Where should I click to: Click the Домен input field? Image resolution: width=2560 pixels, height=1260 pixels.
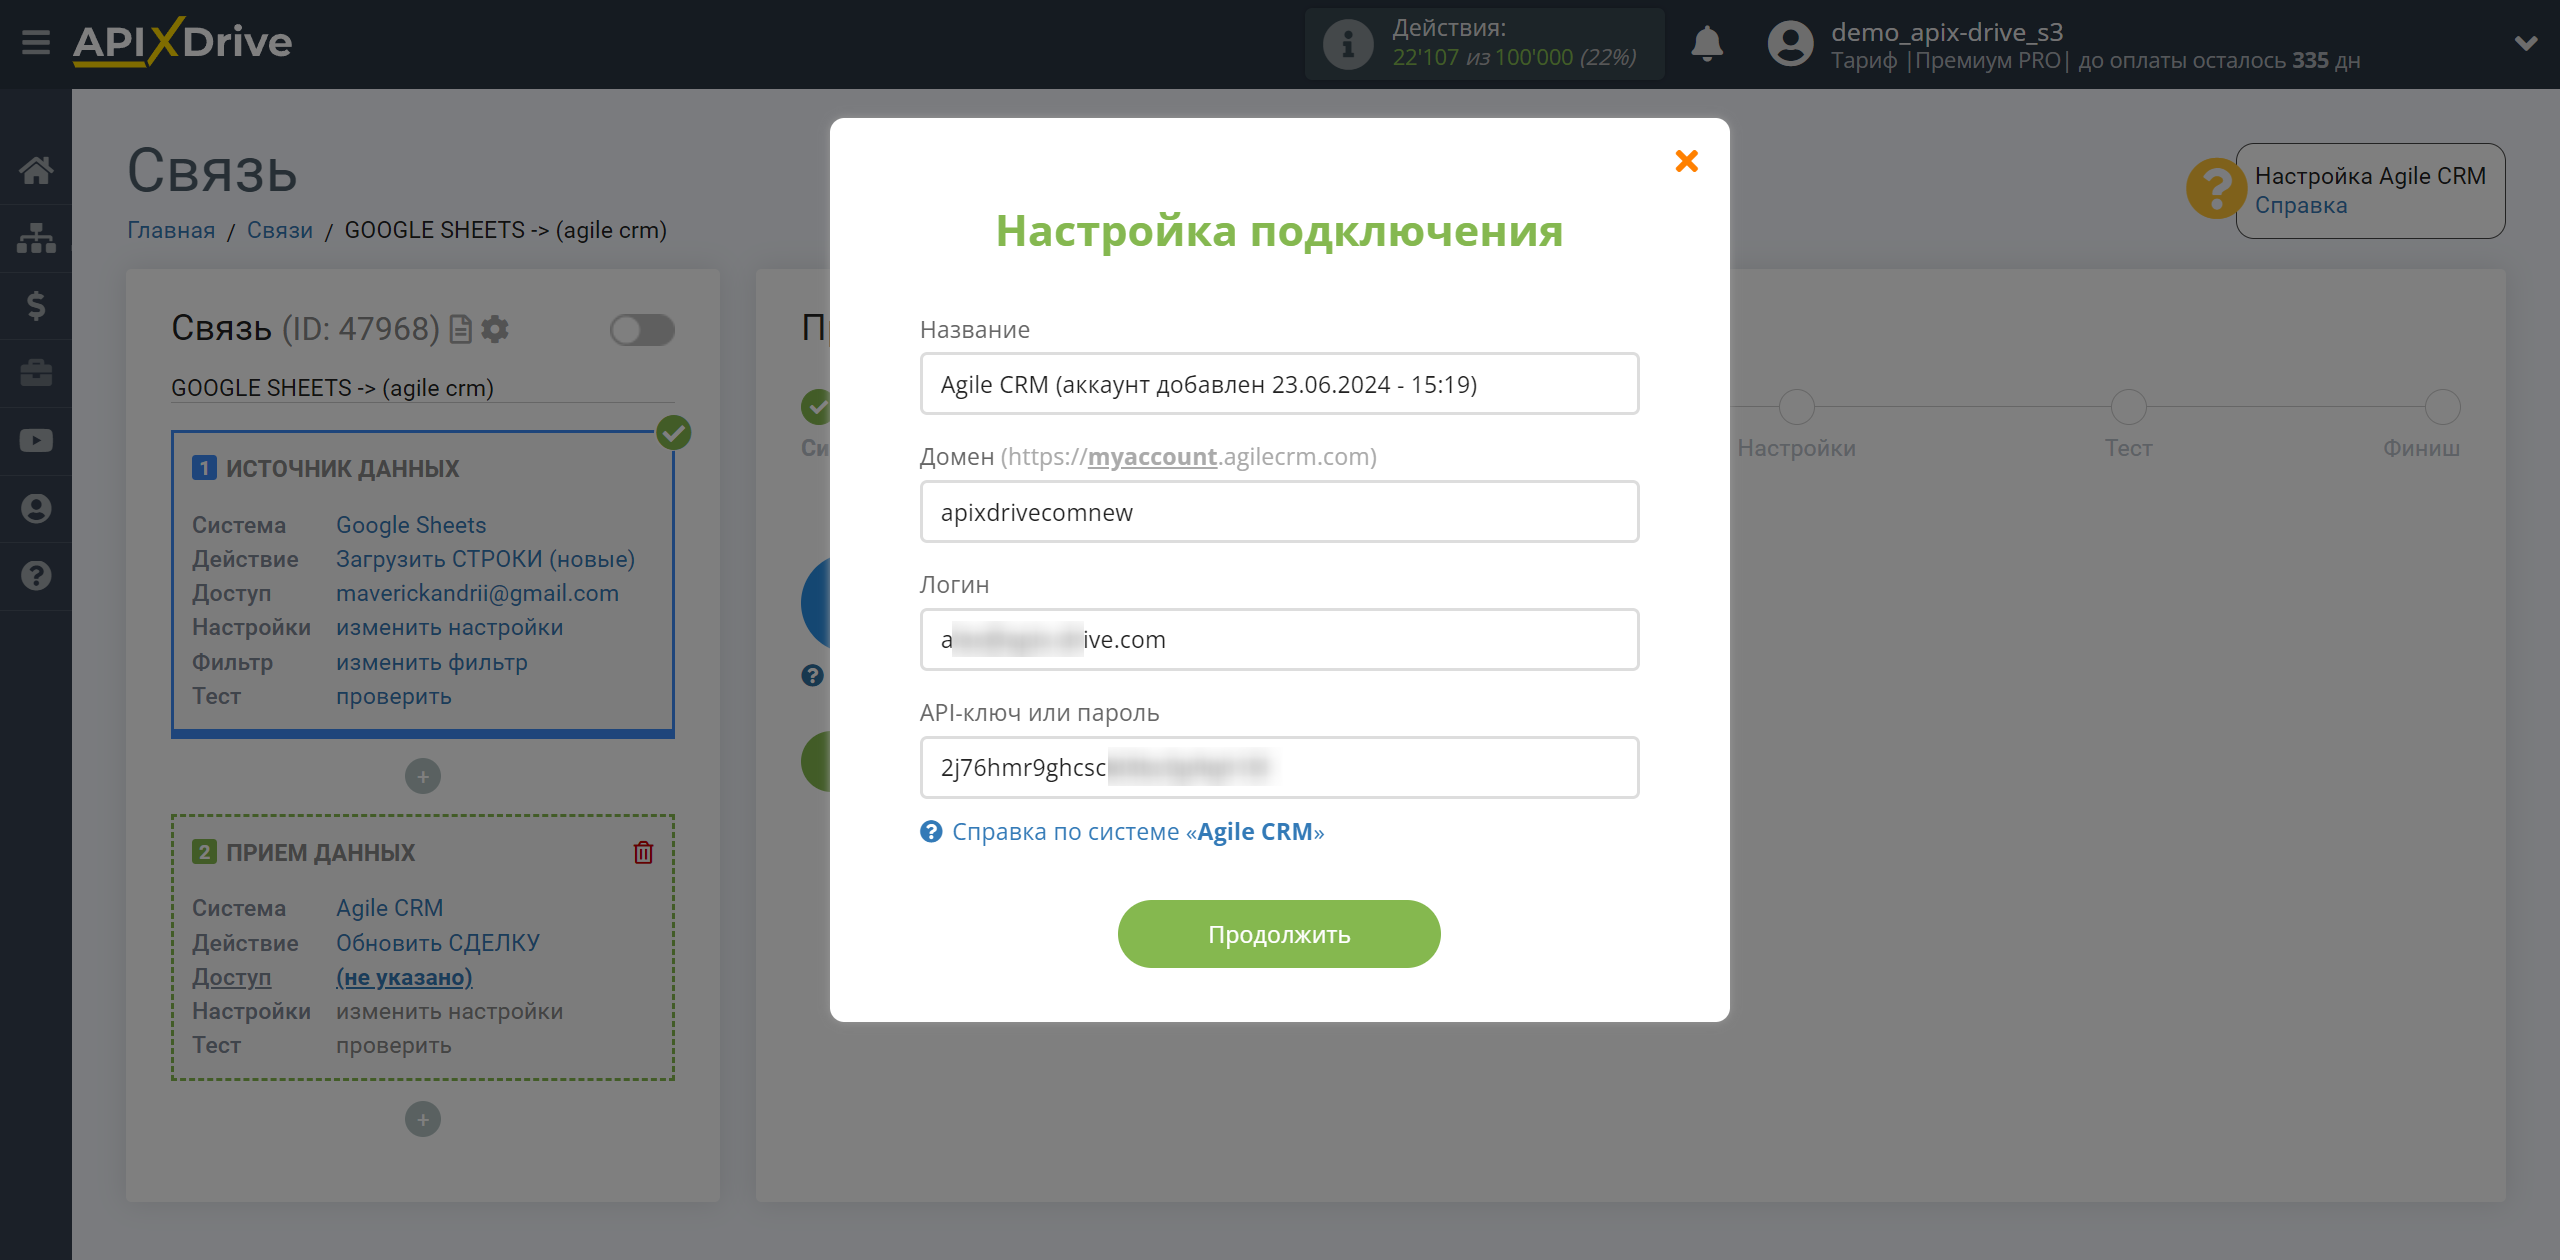(1279, 512)
